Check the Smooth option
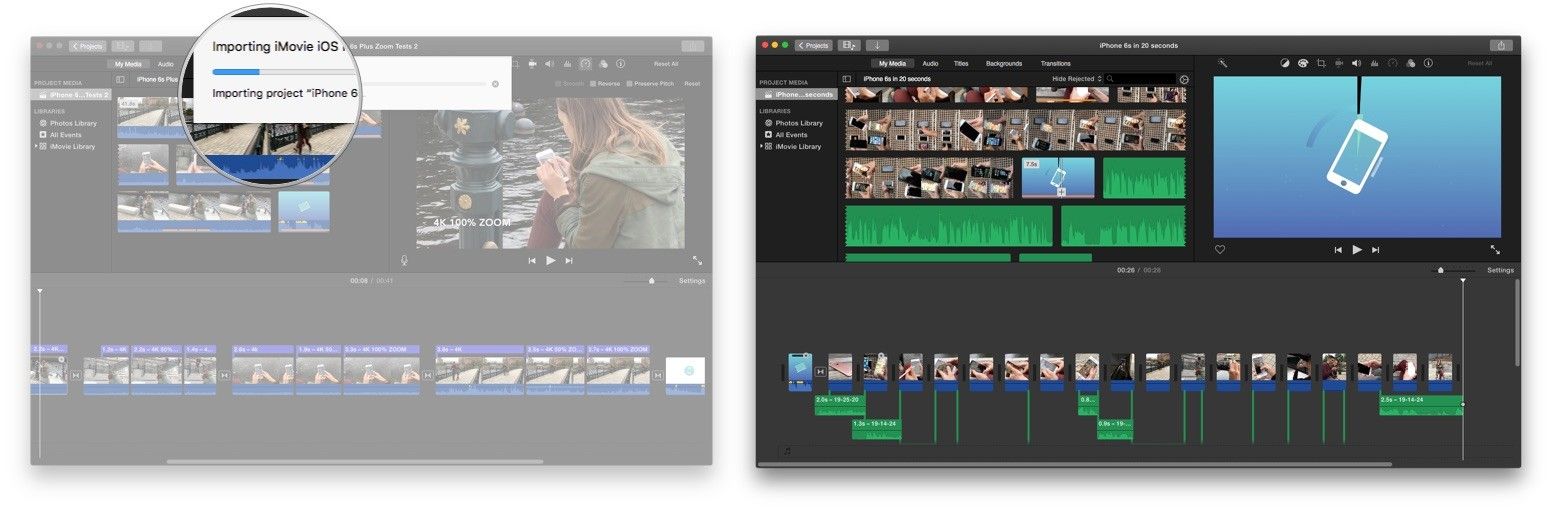 558,84
